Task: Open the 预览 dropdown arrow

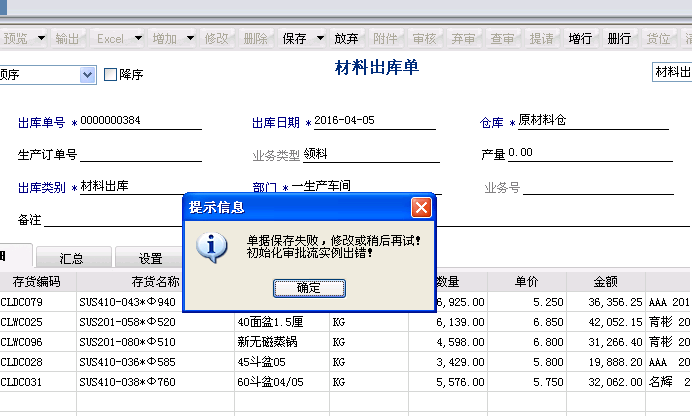Action: point(41,39)
